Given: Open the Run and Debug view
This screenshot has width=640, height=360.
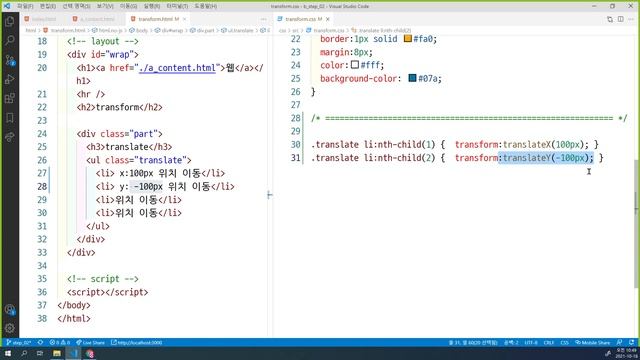Looking at the screenshot, I should (10, 79).
